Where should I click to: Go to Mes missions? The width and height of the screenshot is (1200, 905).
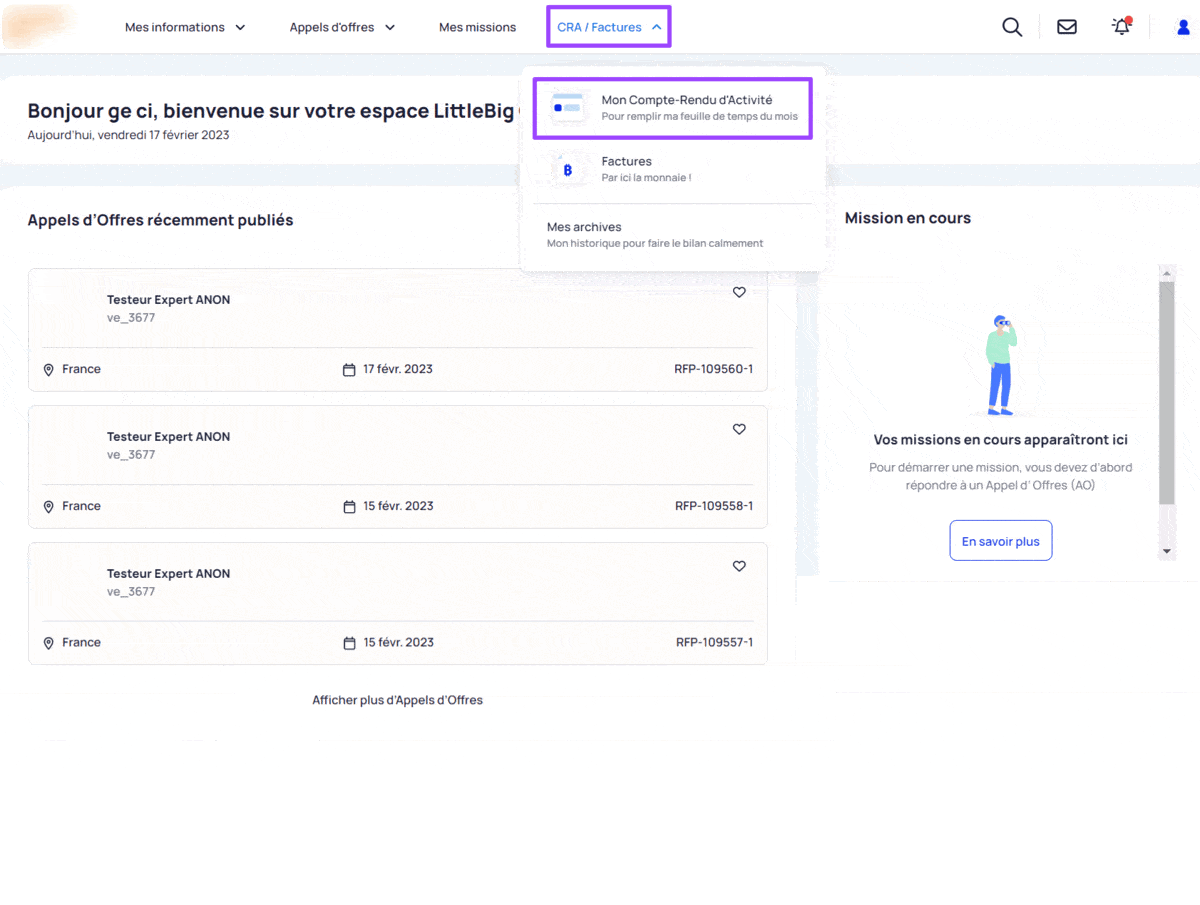477,27
